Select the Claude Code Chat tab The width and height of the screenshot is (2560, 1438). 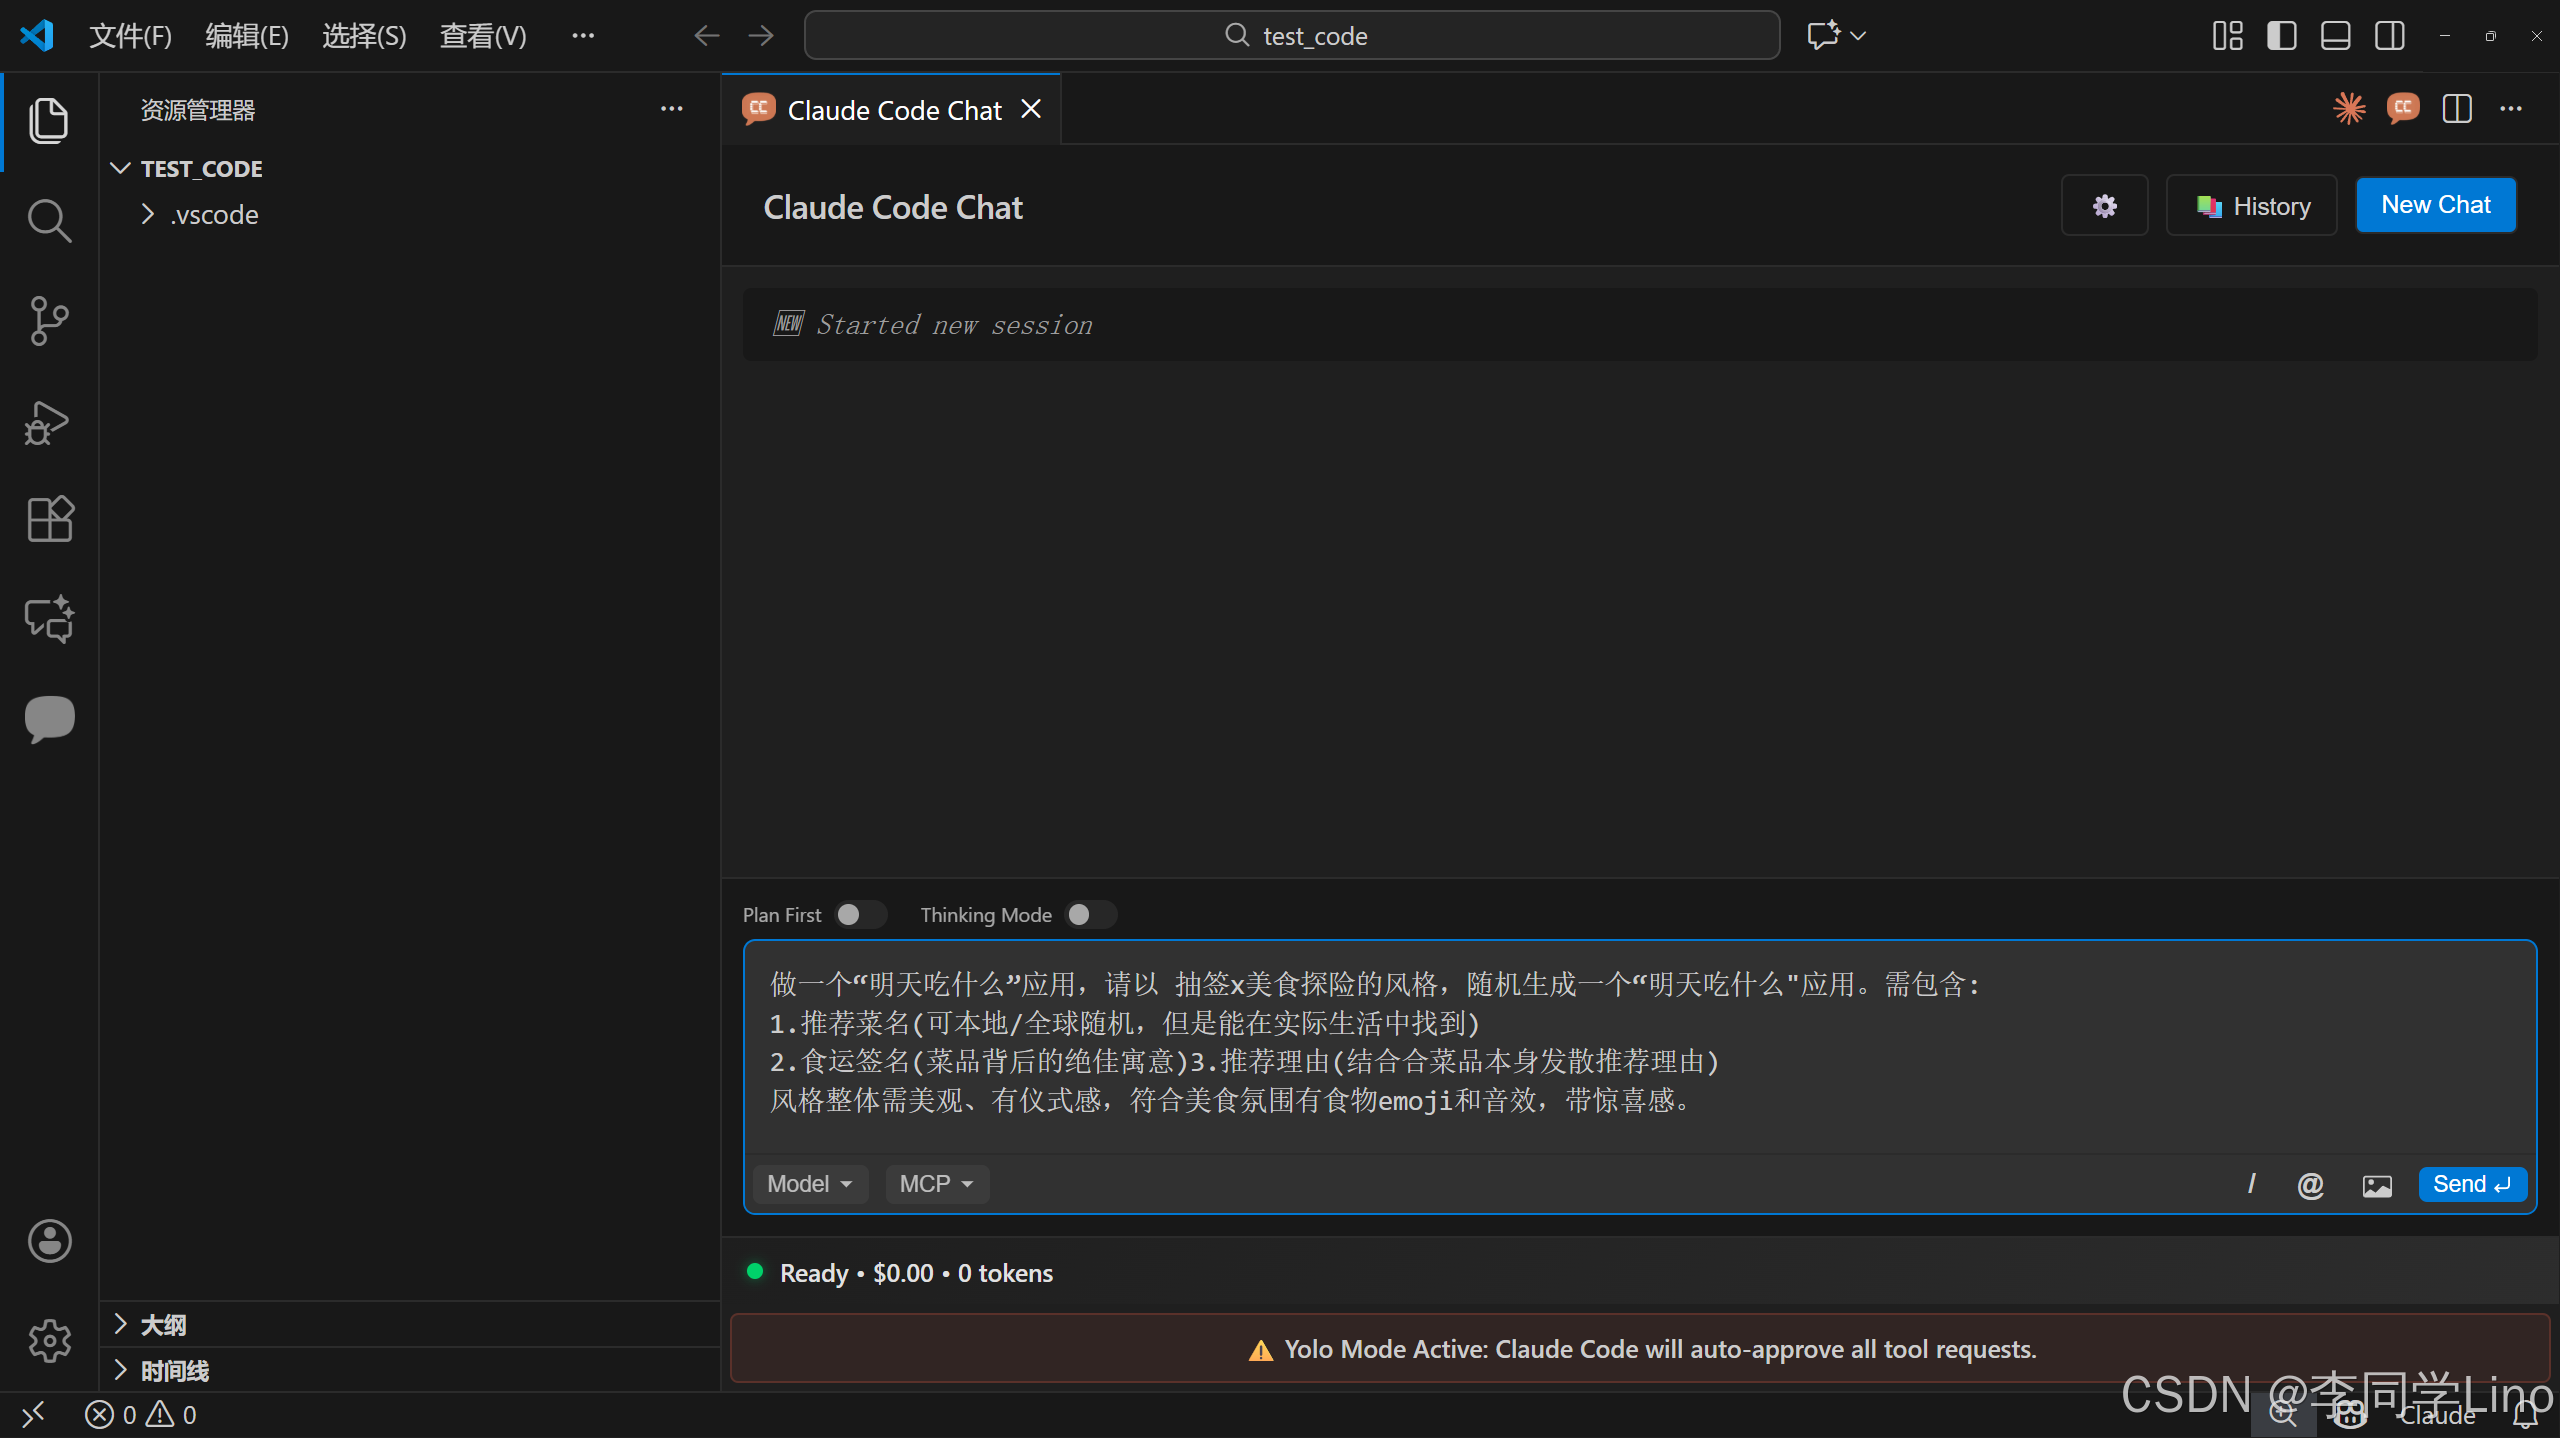point(893,110)
